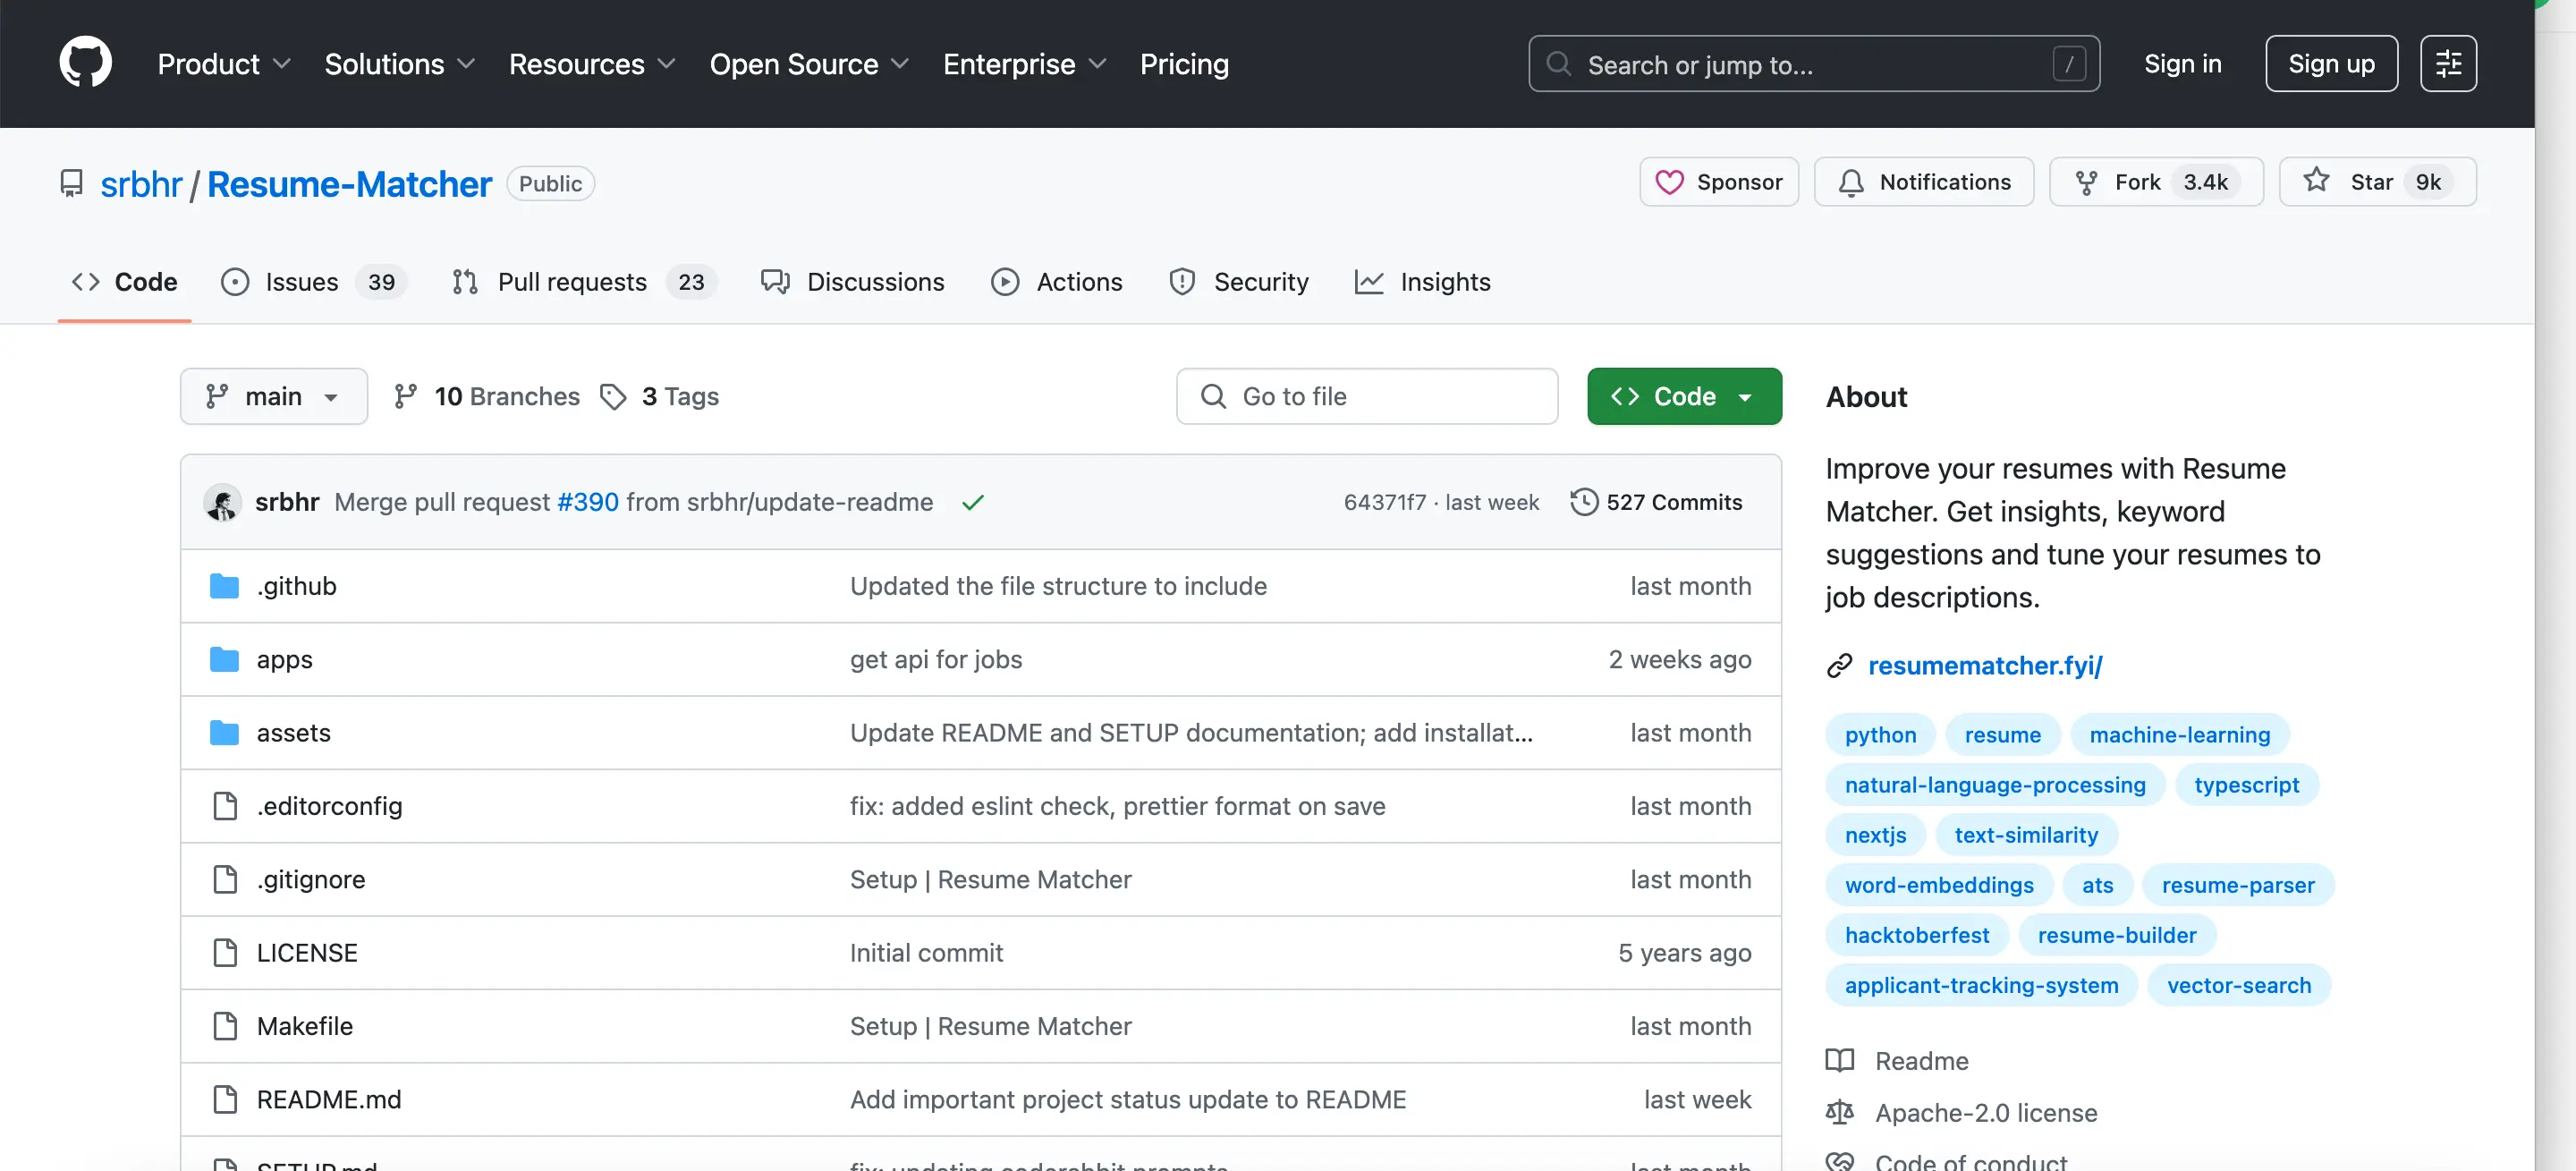The width and height of the screenshot is (2576, 1171).
Task: Open the resume-builder topic tag
Action: pos(2117,935)
